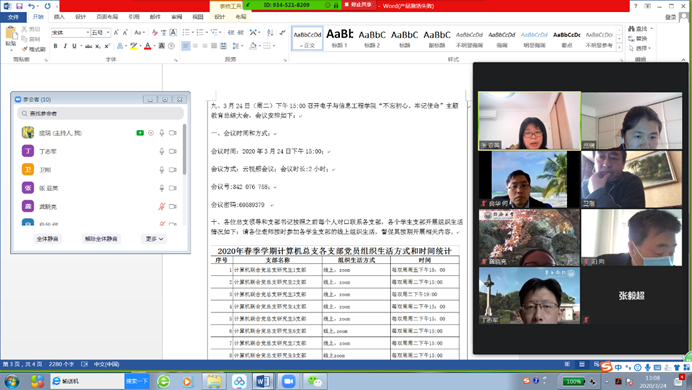Toggle microphone for participant 丁志军
Viewport: 692px width, 390px height.
pos(162,151)
